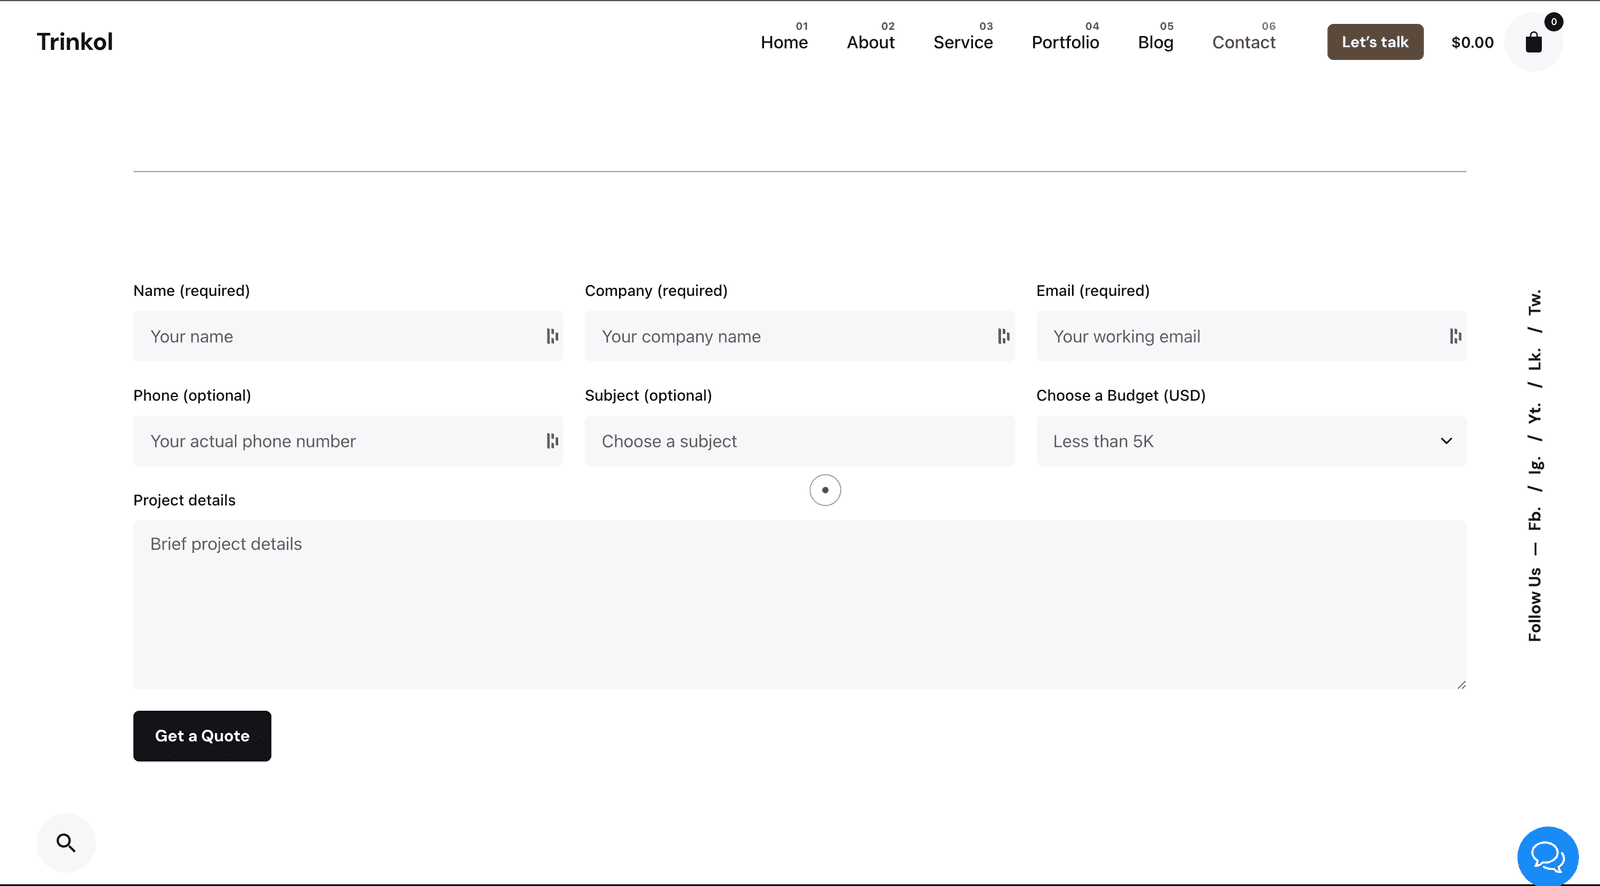Click the $0.00 cart total
Image resolution: width=1600 pixels, height=886 pixels.
pyautogui.click(x=1472, y=42)
